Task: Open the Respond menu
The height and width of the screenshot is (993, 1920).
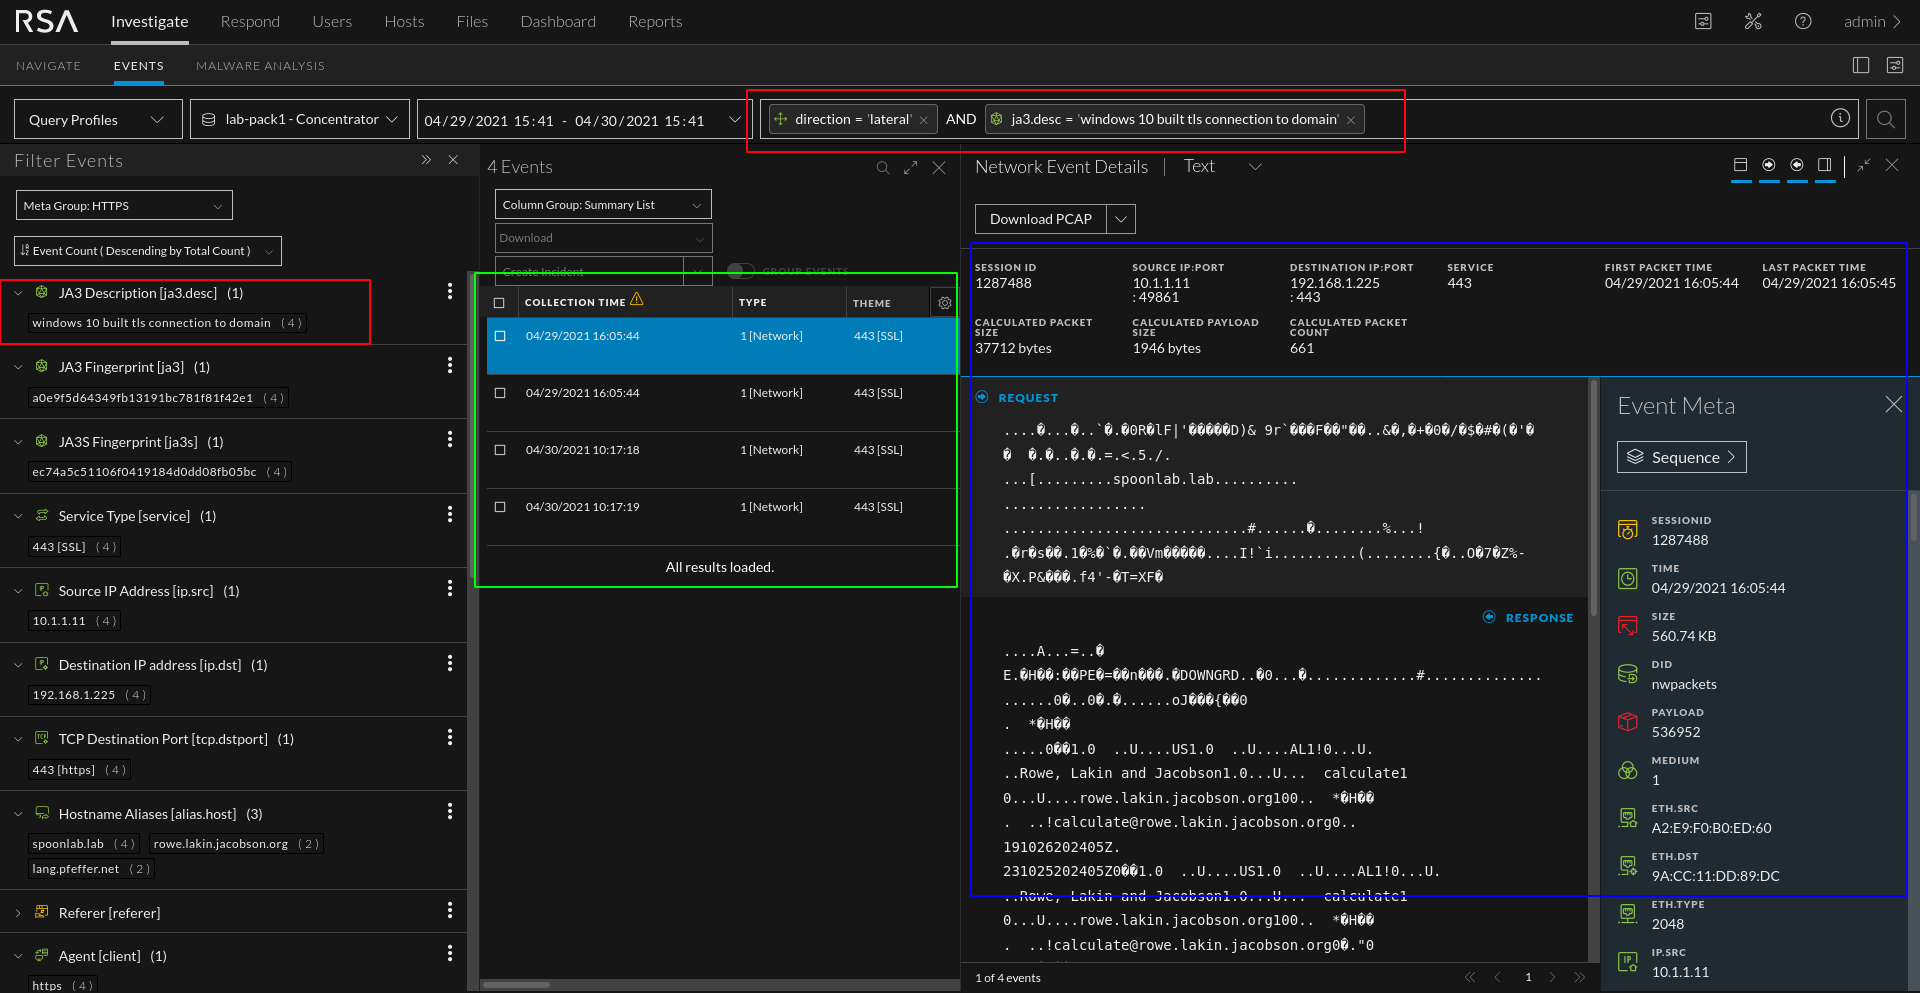Action: pos(250,22)
